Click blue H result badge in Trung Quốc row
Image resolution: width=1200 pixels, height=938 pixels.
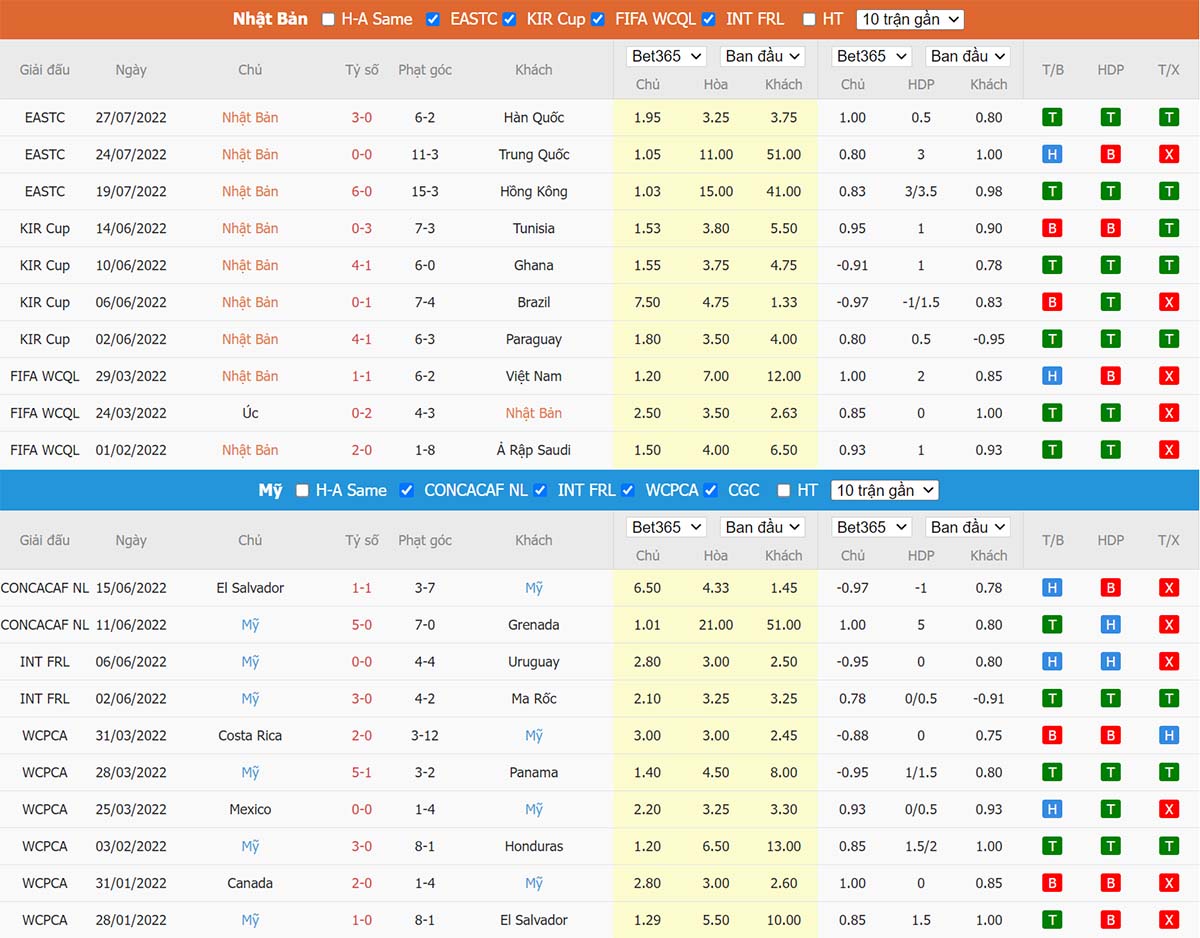pyautogui.click(x=1052, y=154)
